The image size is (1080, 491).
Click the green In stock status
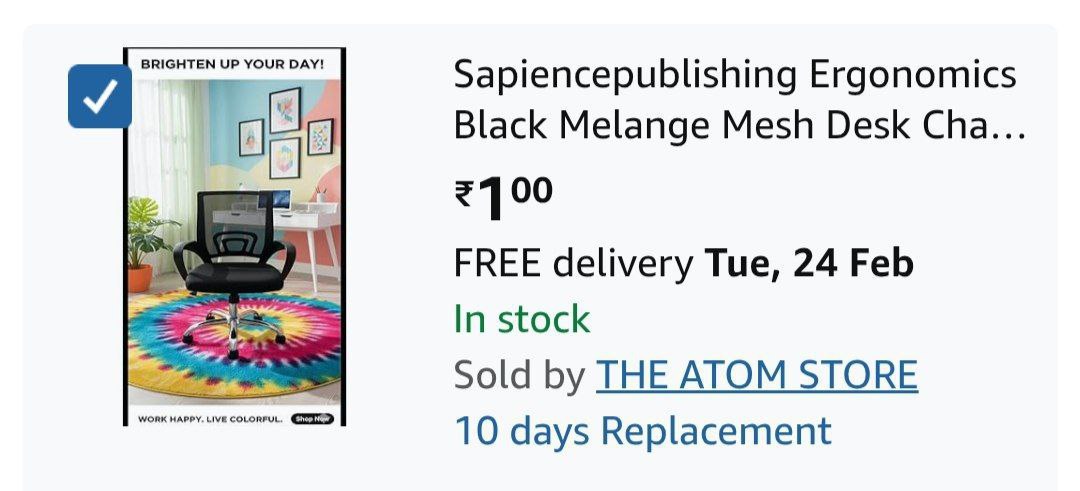point(521,320)
